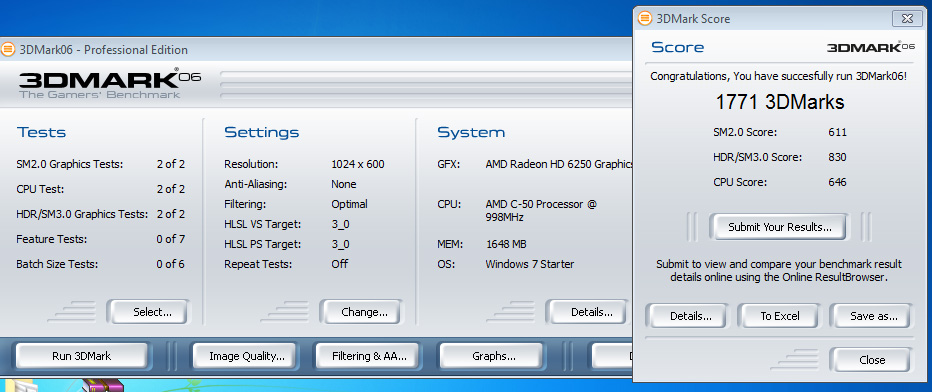Click SM2.0 Graphics Tests label
This screenshot has width=932, height=392.
point(70,164)
